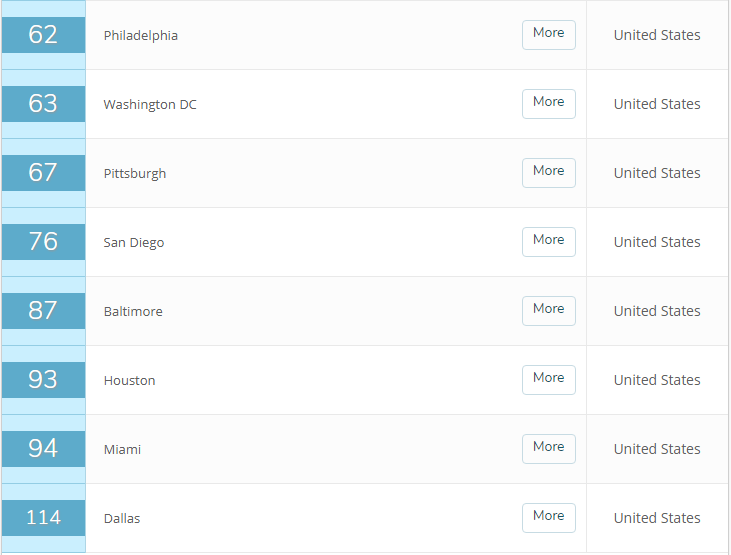Image resolution: width=731 pixels, height=555 pixels.
Task: Open More details for Washington DC
Action: pyautogui.click(x=548, y=103)
